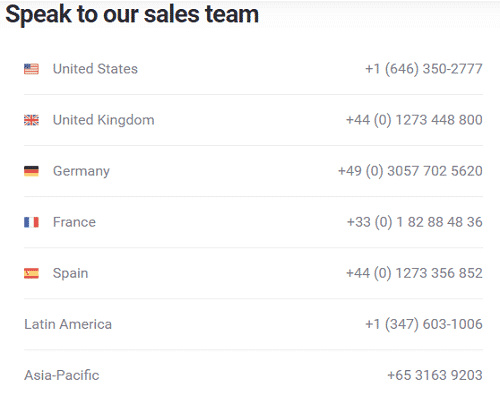500x396 pixels.
Task: Select the Spain flag icon
Action: tap(31, 273)
